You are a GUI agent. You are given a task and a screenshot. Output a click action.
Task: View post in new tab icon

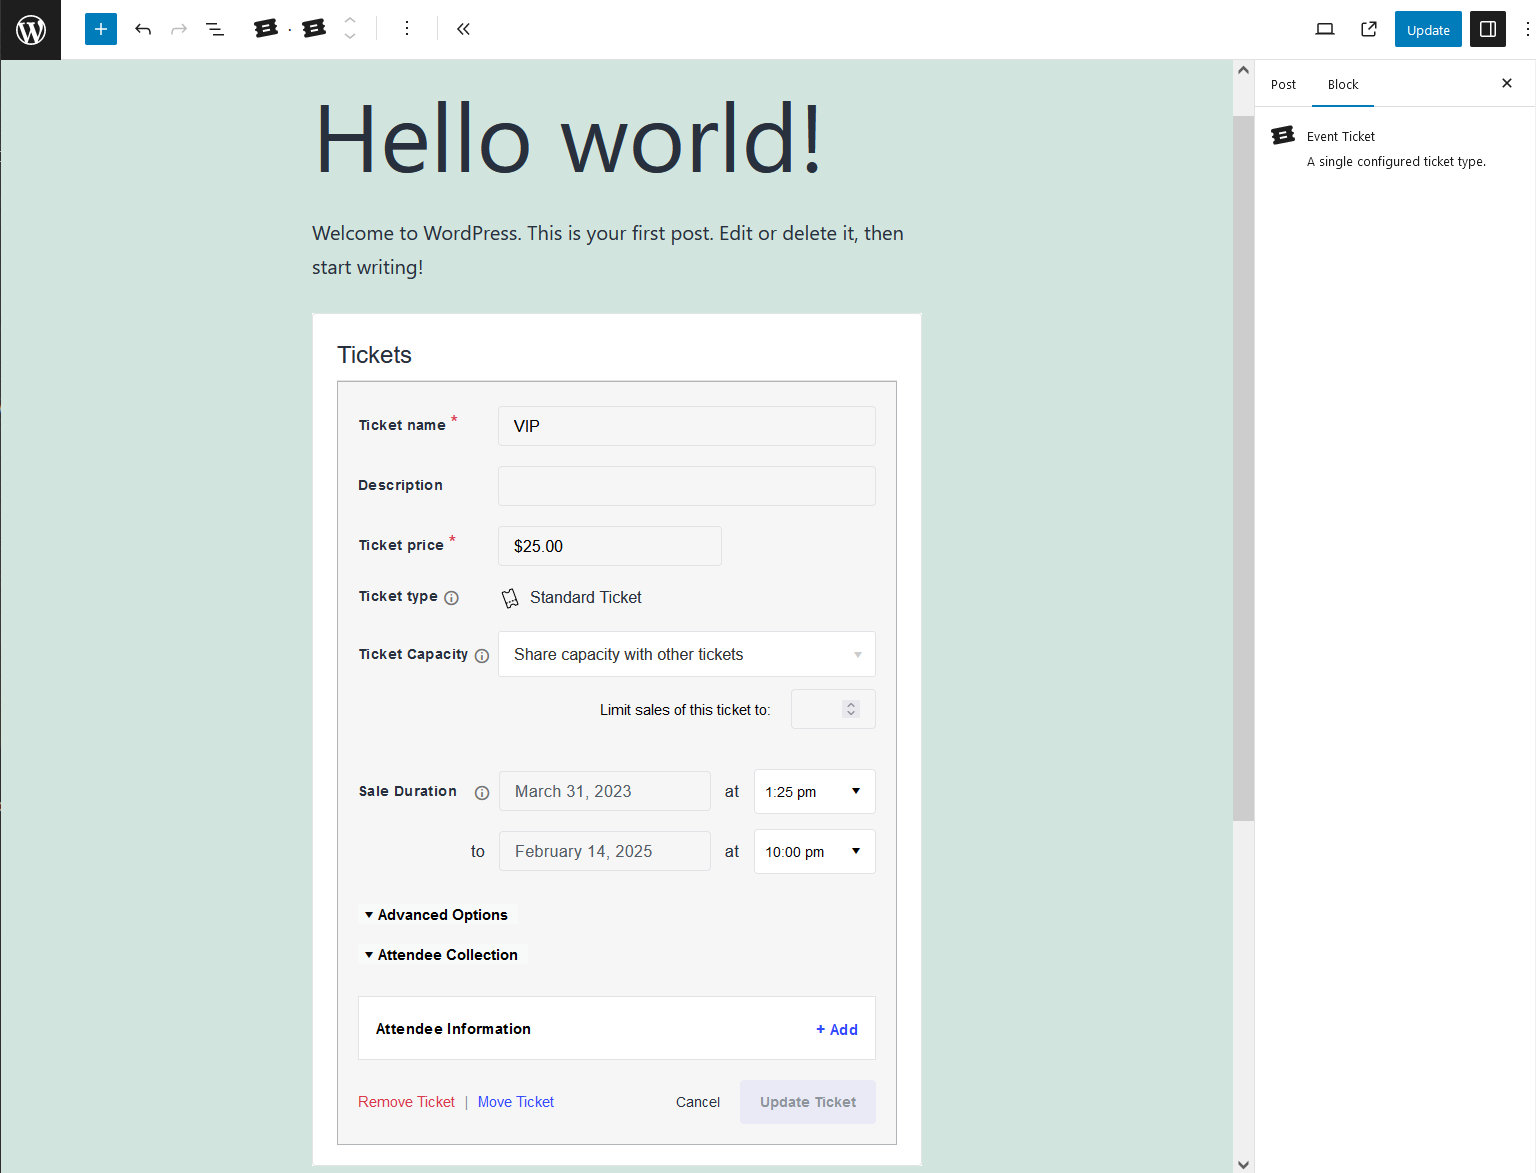coord(1369,29)
